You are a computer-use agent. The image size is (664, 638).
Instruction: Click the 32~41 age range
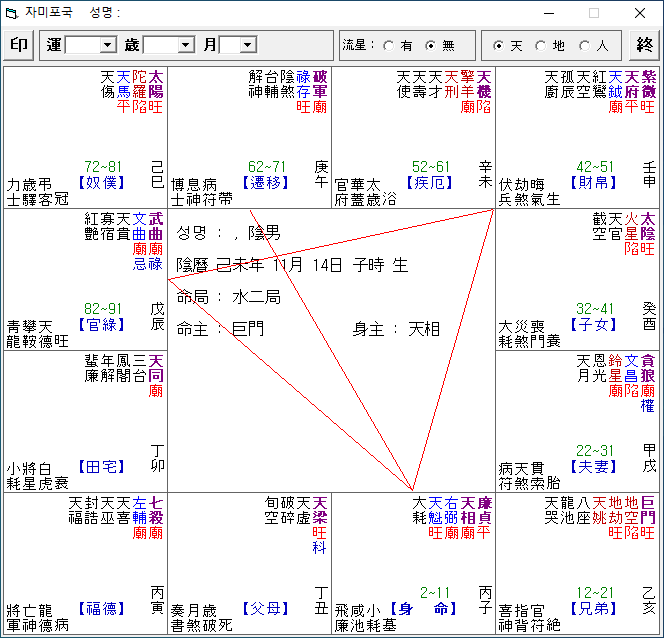(x=595, y=309)
